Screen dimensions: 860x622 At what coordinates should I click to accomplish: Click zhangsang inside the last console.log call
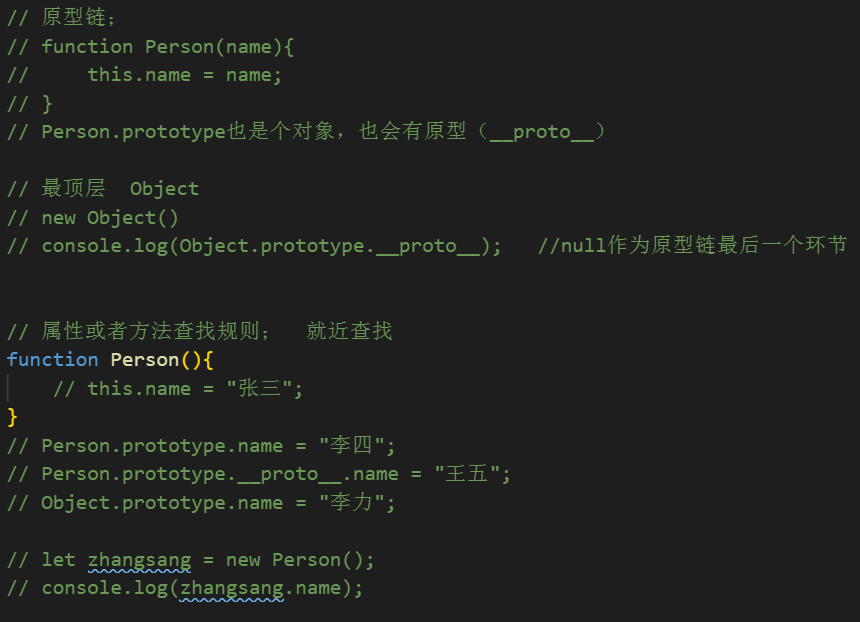(x=232, y=588)
